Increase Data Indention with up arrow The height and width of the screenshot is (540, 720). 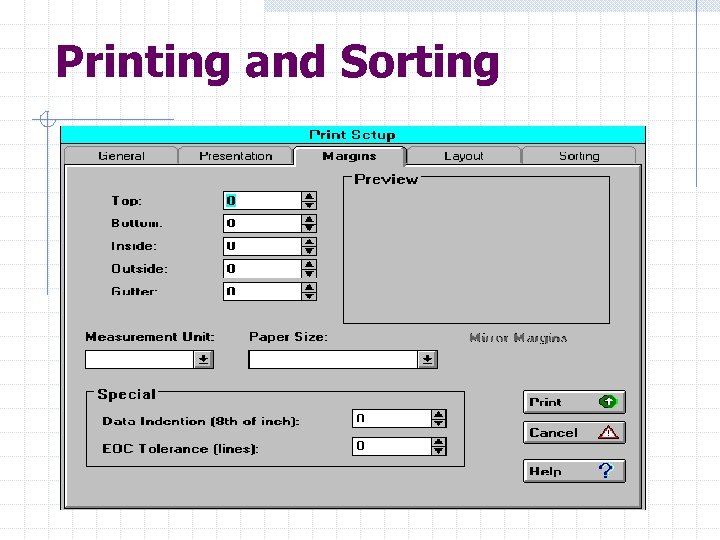click(x=439, y=414)
